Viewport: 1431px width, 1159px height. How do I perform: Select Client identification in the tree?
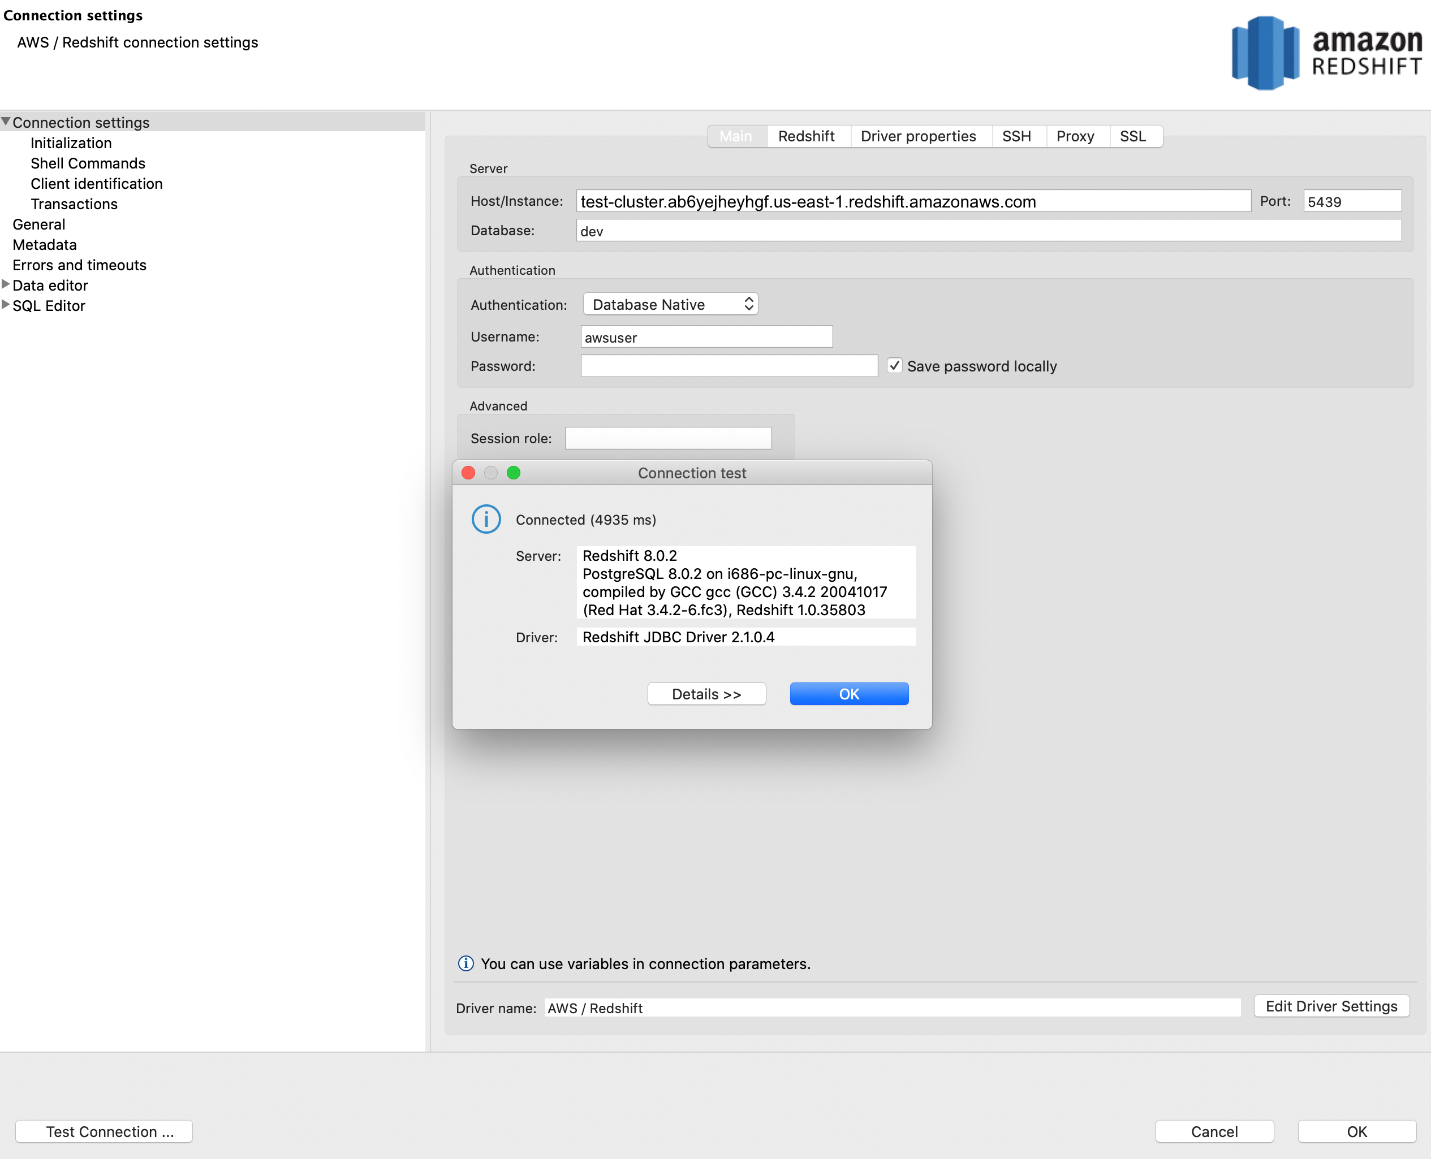click(97, 184)
